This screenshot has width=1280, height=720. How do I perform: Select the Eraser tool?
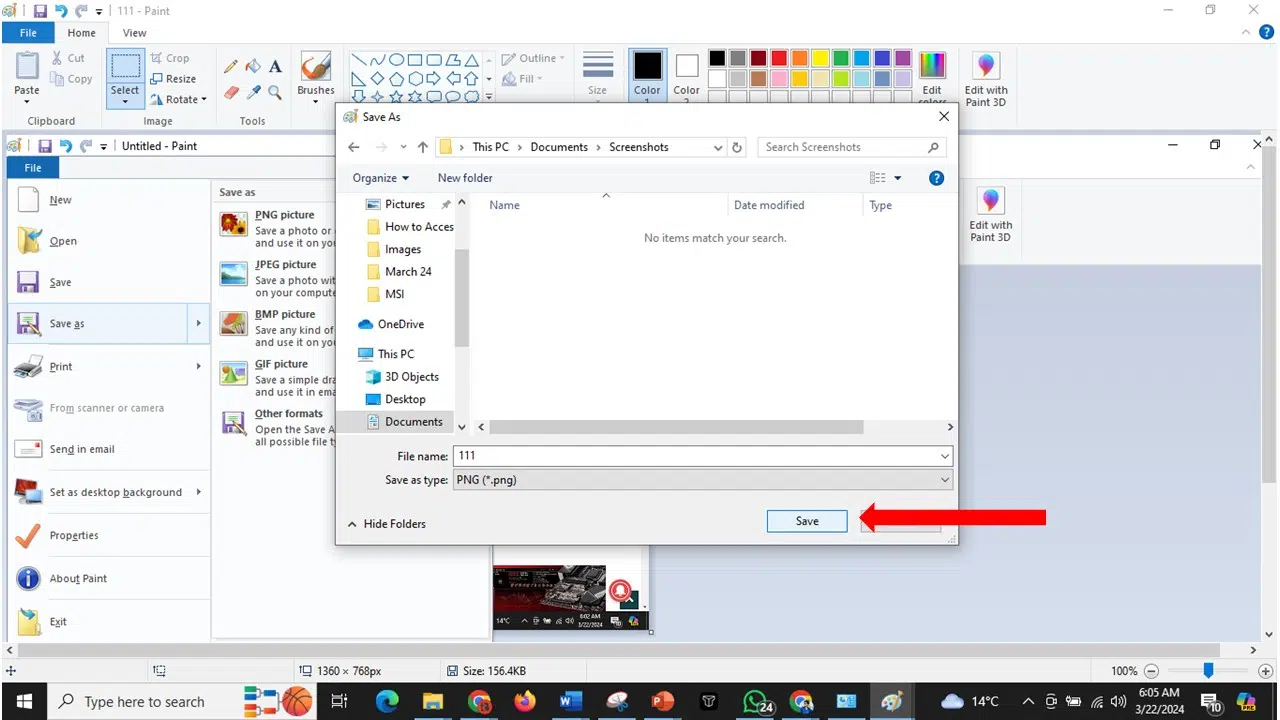coord(231,92)
